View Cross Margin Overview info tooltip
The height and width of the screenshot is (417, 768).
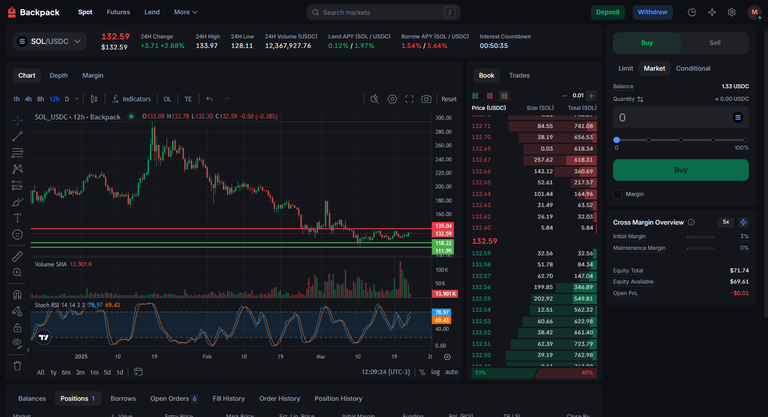691,222
